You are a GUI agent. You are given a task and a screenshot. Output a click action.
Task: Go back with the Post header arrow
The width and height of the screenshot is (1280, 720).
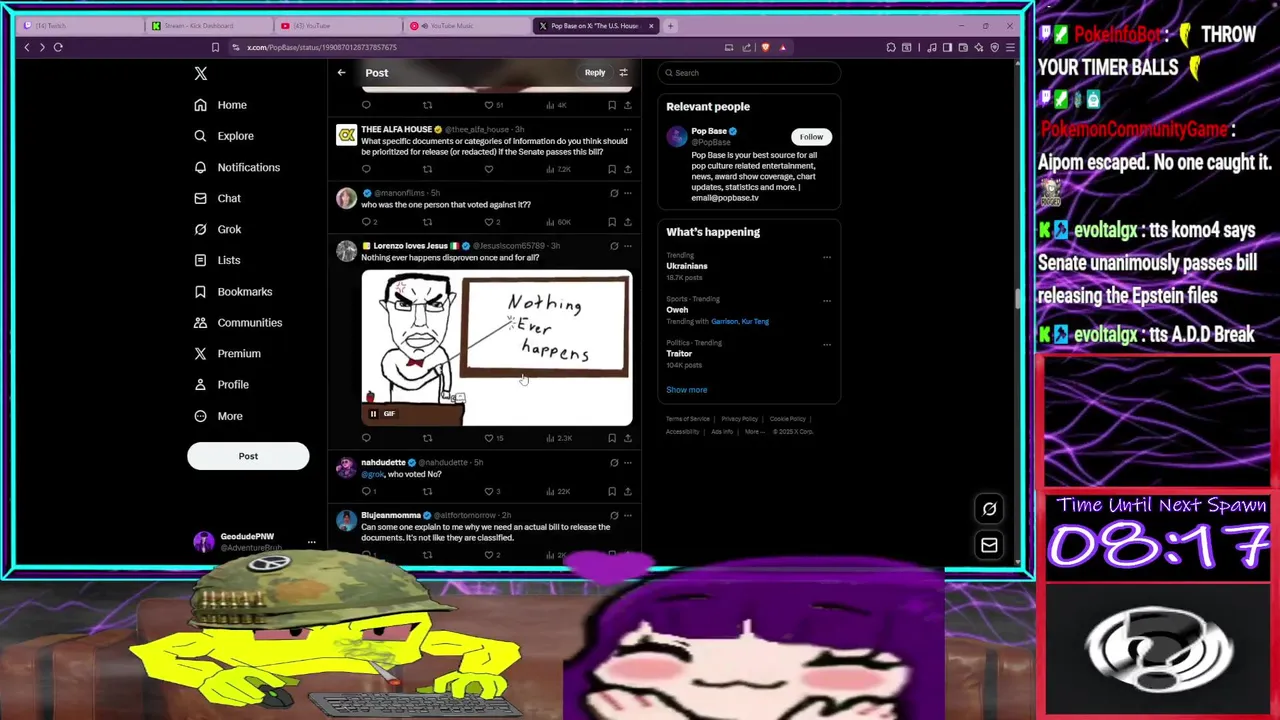click(x=341, y=72)
